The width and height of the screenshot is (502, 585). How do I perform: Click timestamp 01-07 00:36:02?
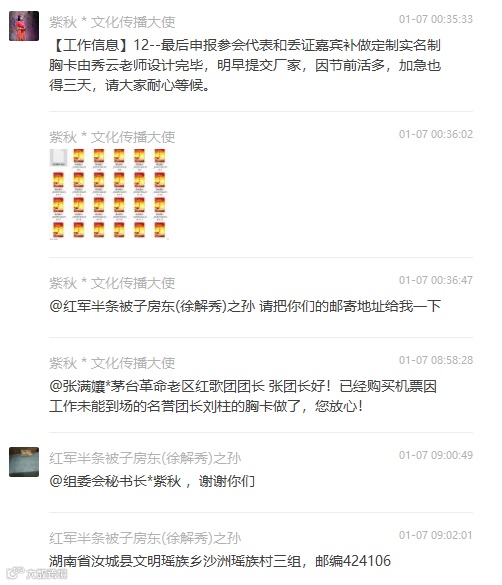pos(436,134)
